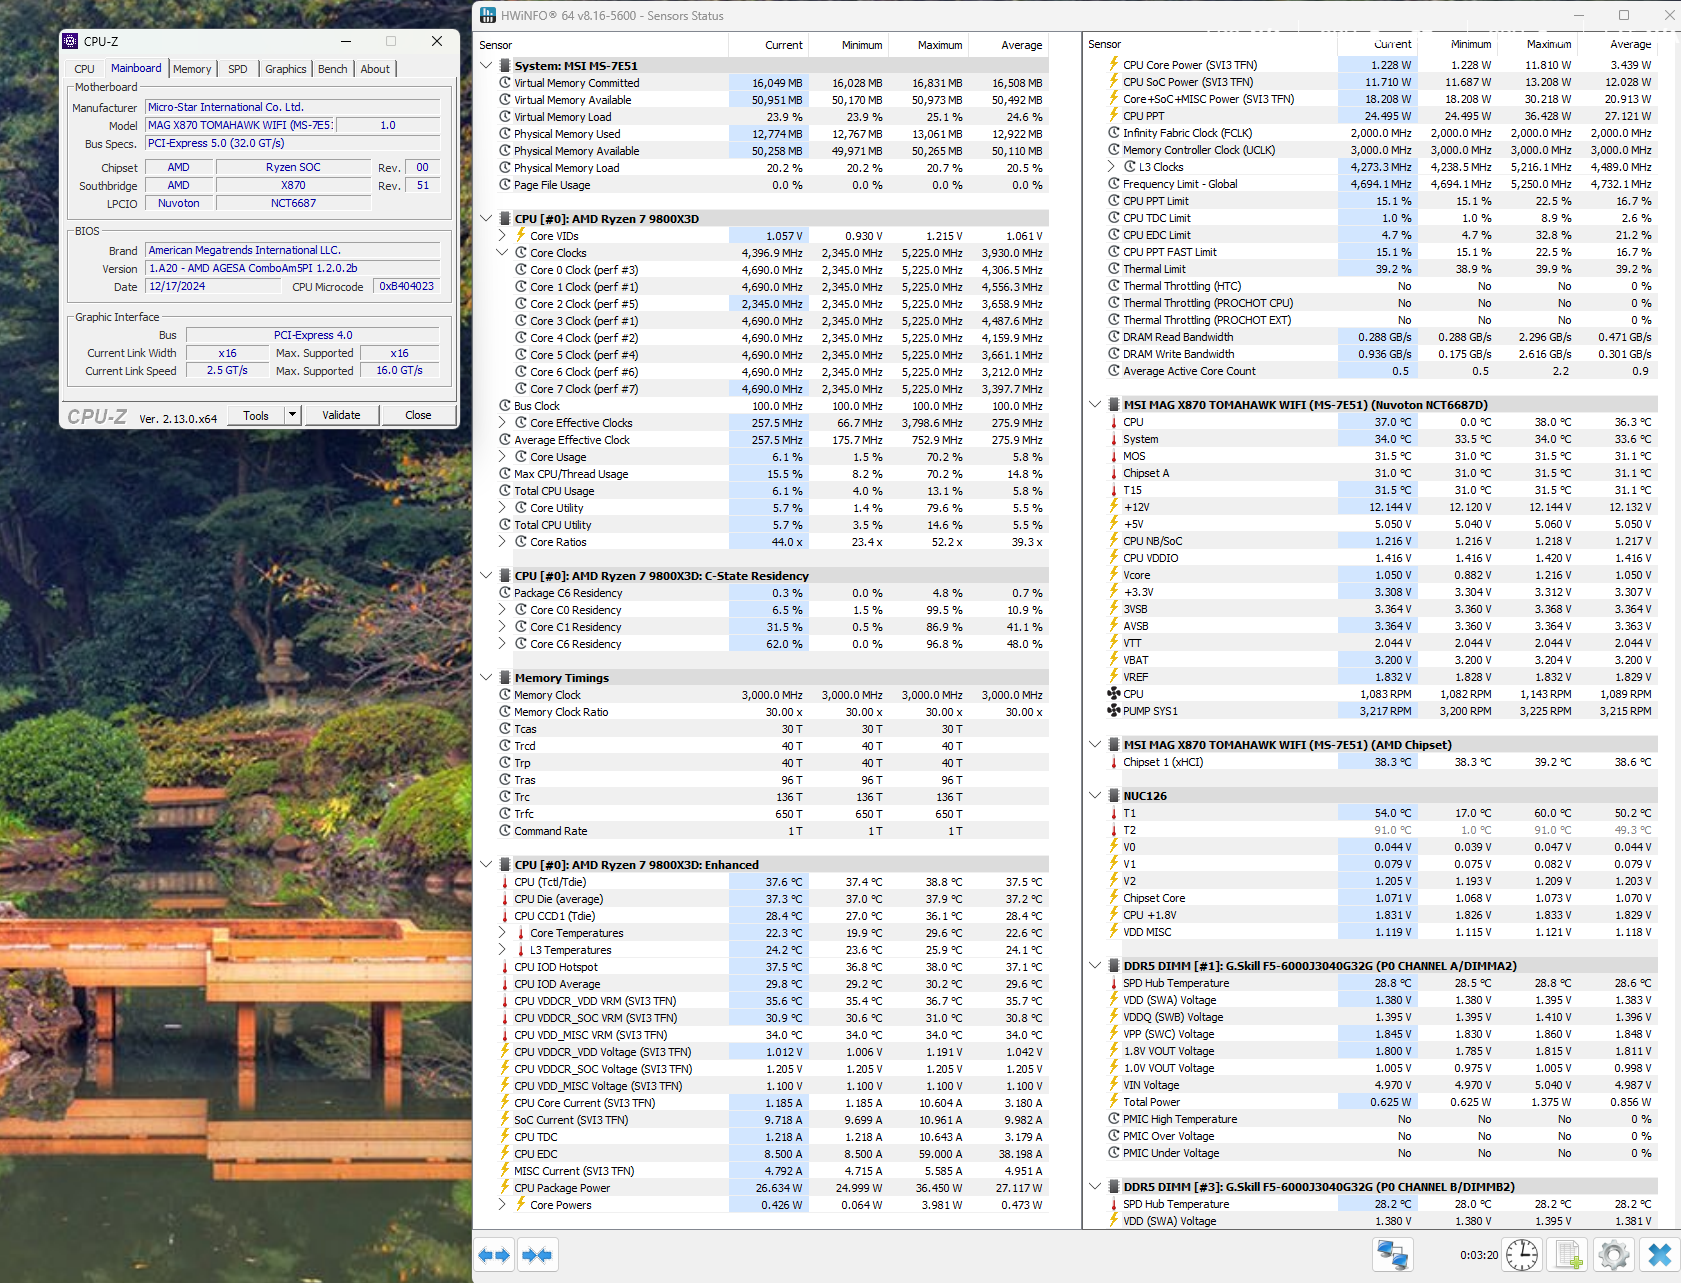Switch to the Memory tab in CPU-Z
Image resolution: width=1681 pixels, height=1283 pixels.
192,69
